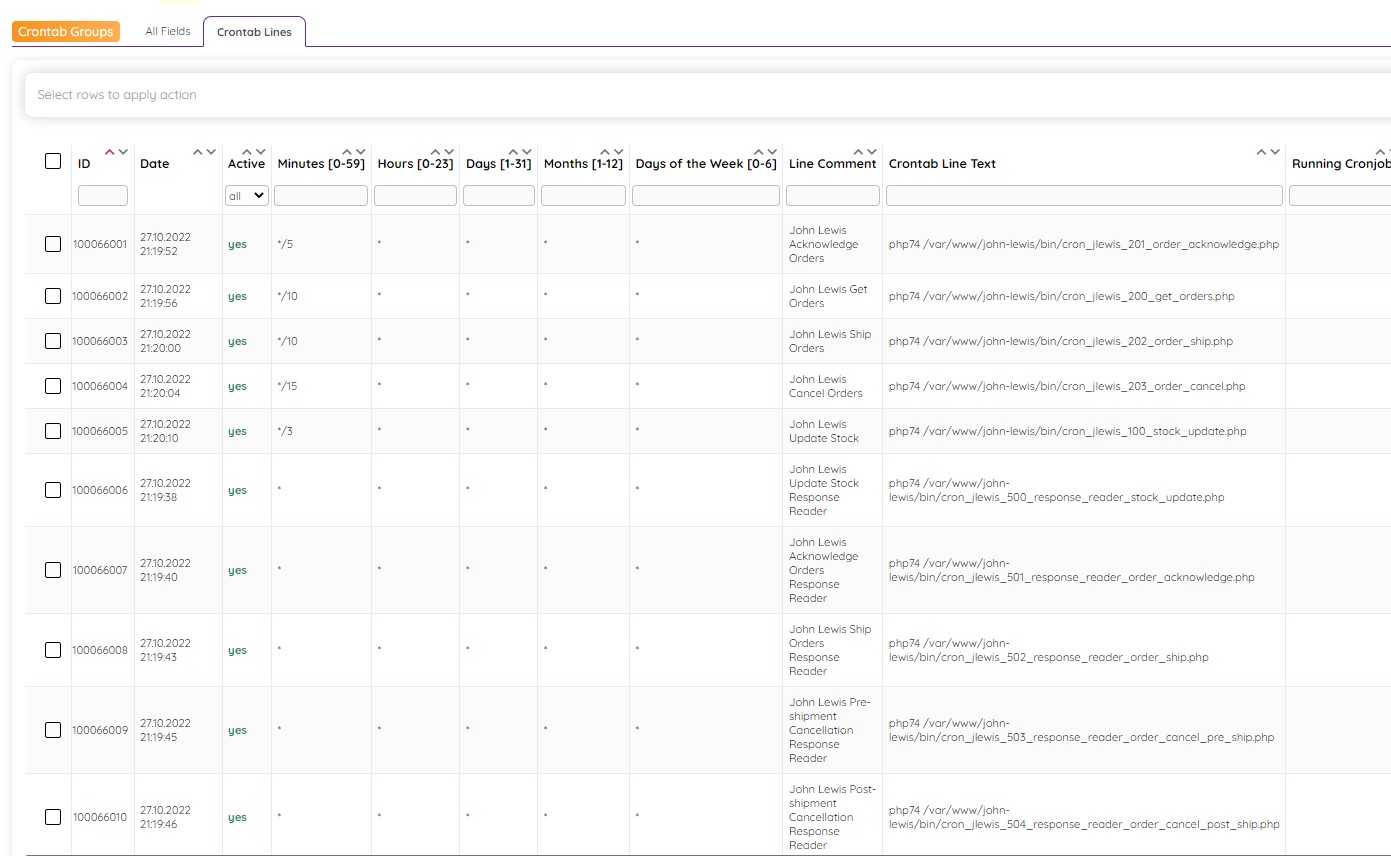Click cron_jlewis_201_order_acknowledge.php line text

[x=1084, y=244]
